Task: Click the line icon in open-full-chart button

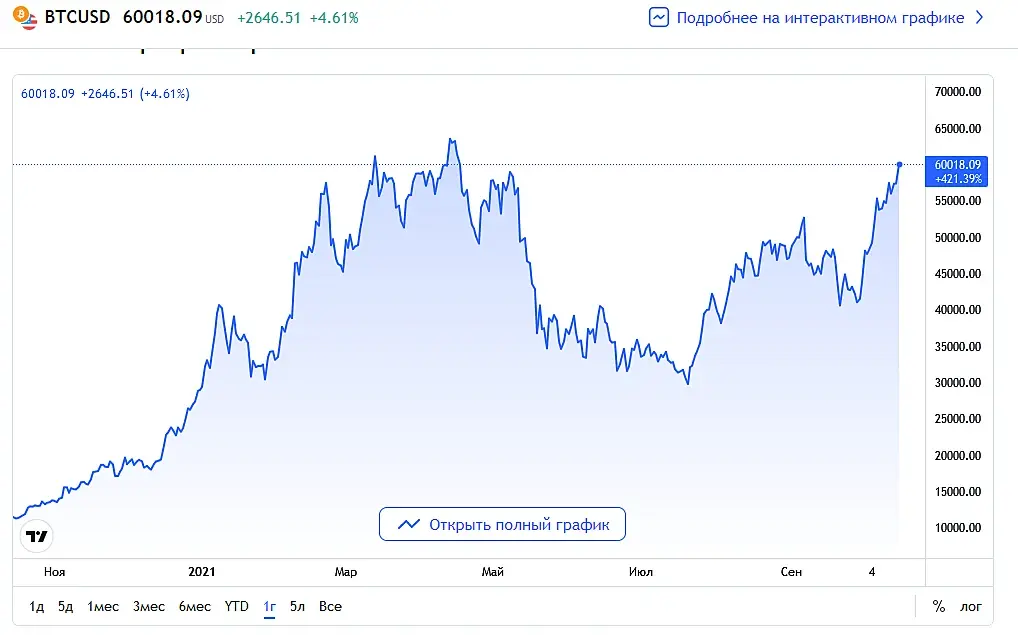Action: click(x=408, y=524)
